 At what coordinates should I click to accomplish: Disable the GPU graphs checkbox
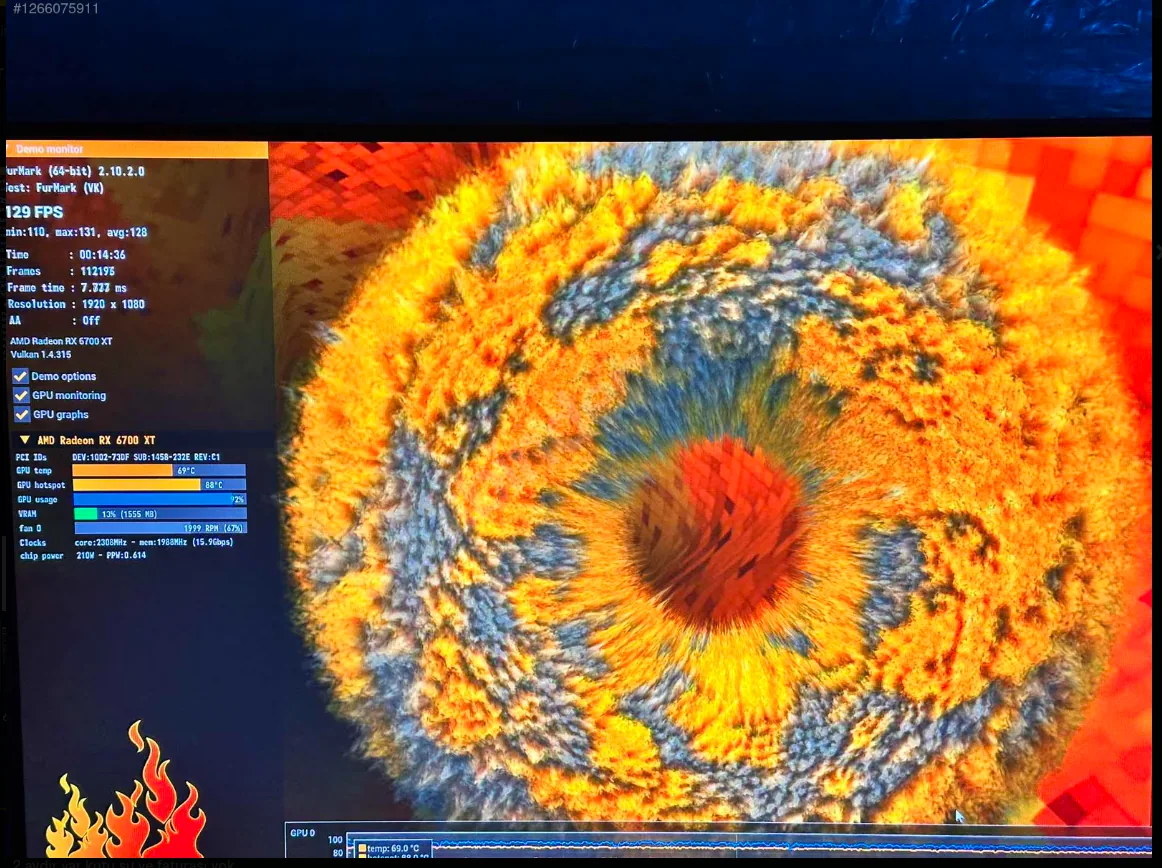(x=21, y=414)
